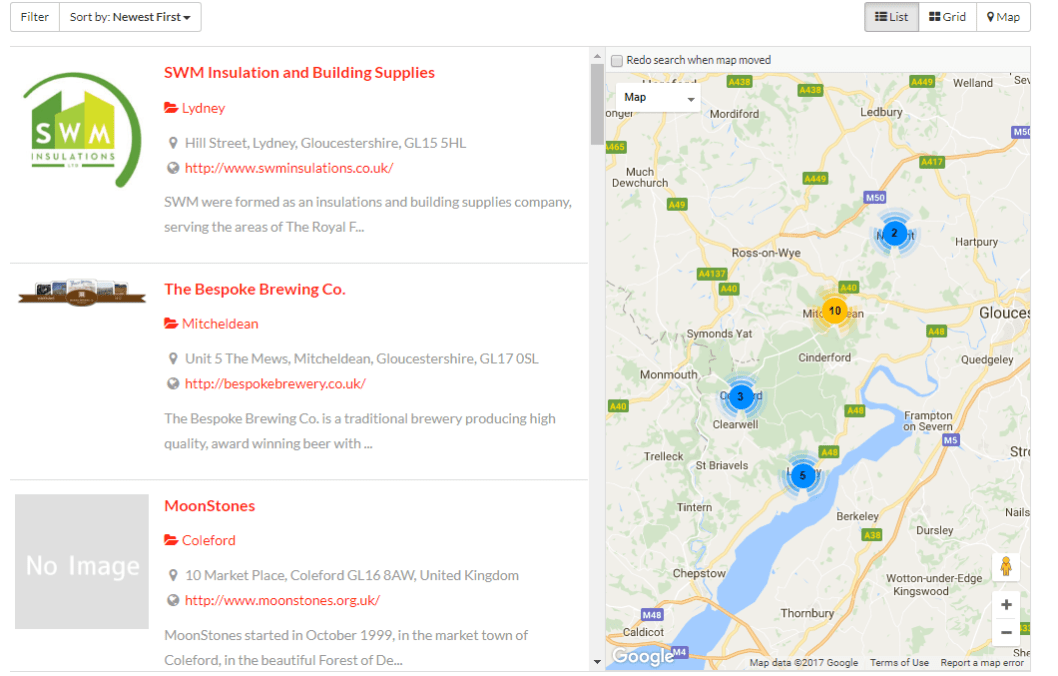Viewport: 1058px width, 676px height.
Task: Open Report a map error link
Action: tap(982, 663)
